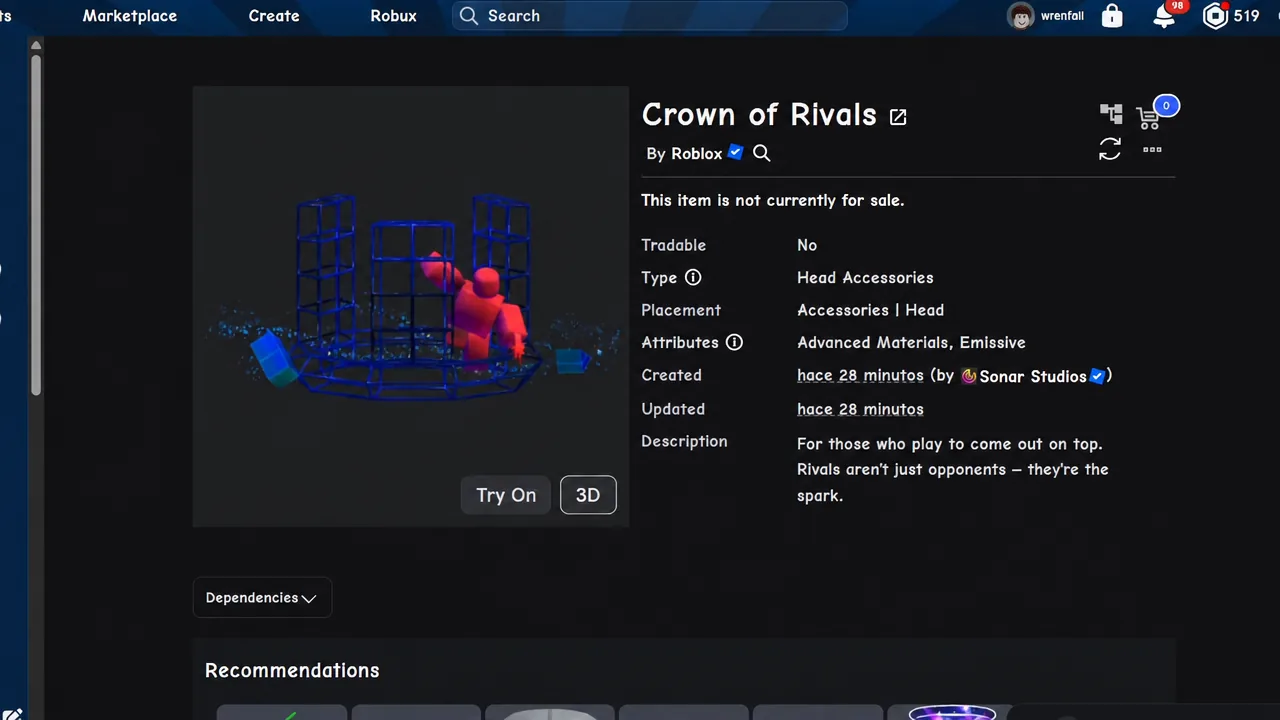Open wrenfall avatar profile icon
Image resolution: width=1280 pixels, height=720 pixels.
click(x=1021, y=16)
